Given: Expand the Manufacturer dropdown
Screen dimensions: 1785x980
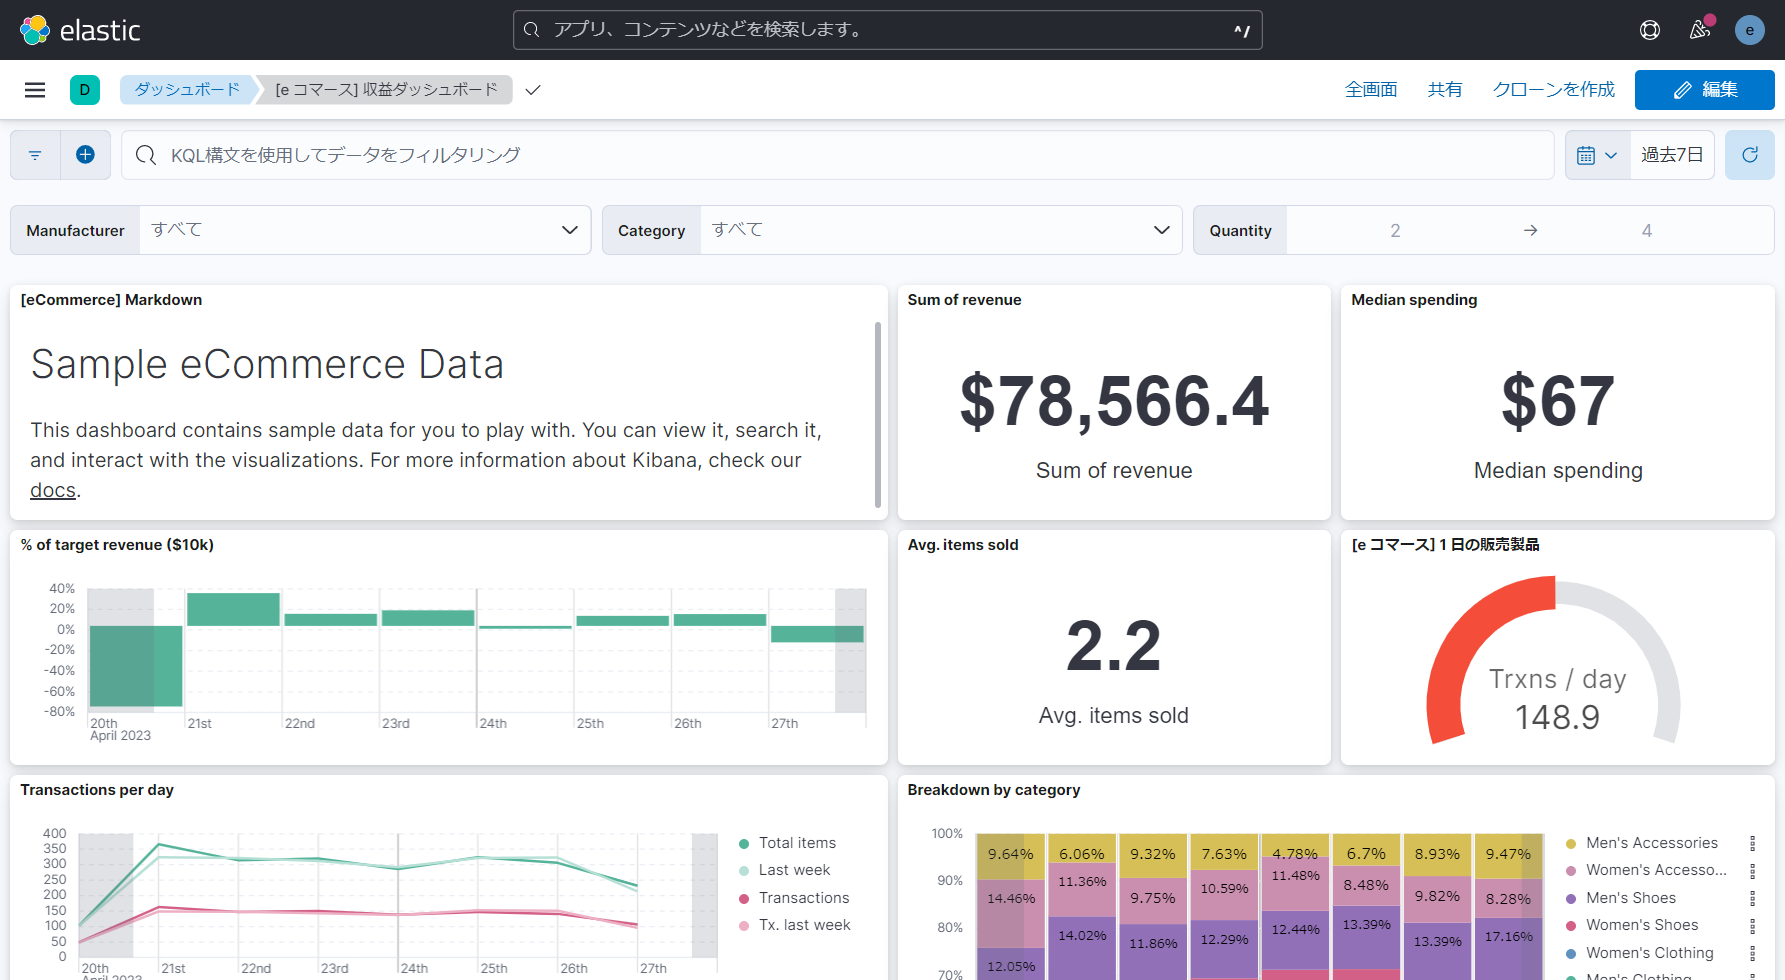Looking at the screenshot, I should point(365,230).
